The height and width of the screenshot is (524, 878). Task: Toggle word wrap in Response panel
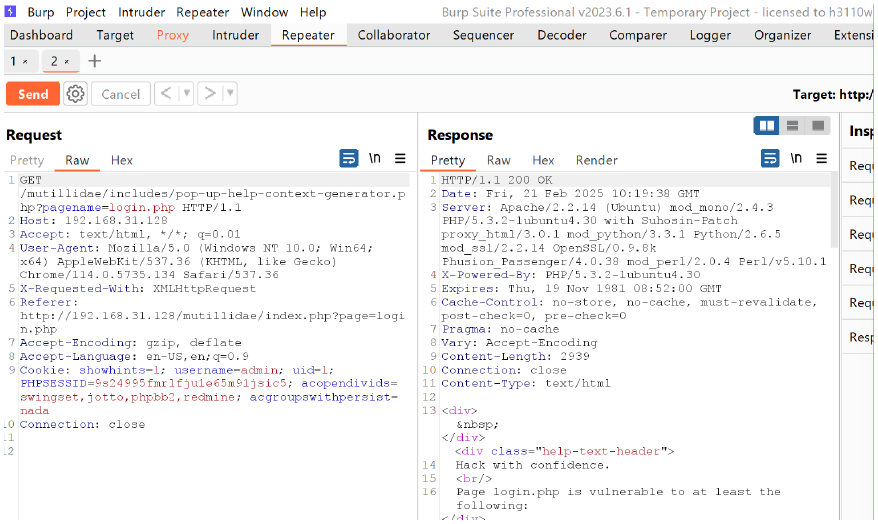(770, 158)
